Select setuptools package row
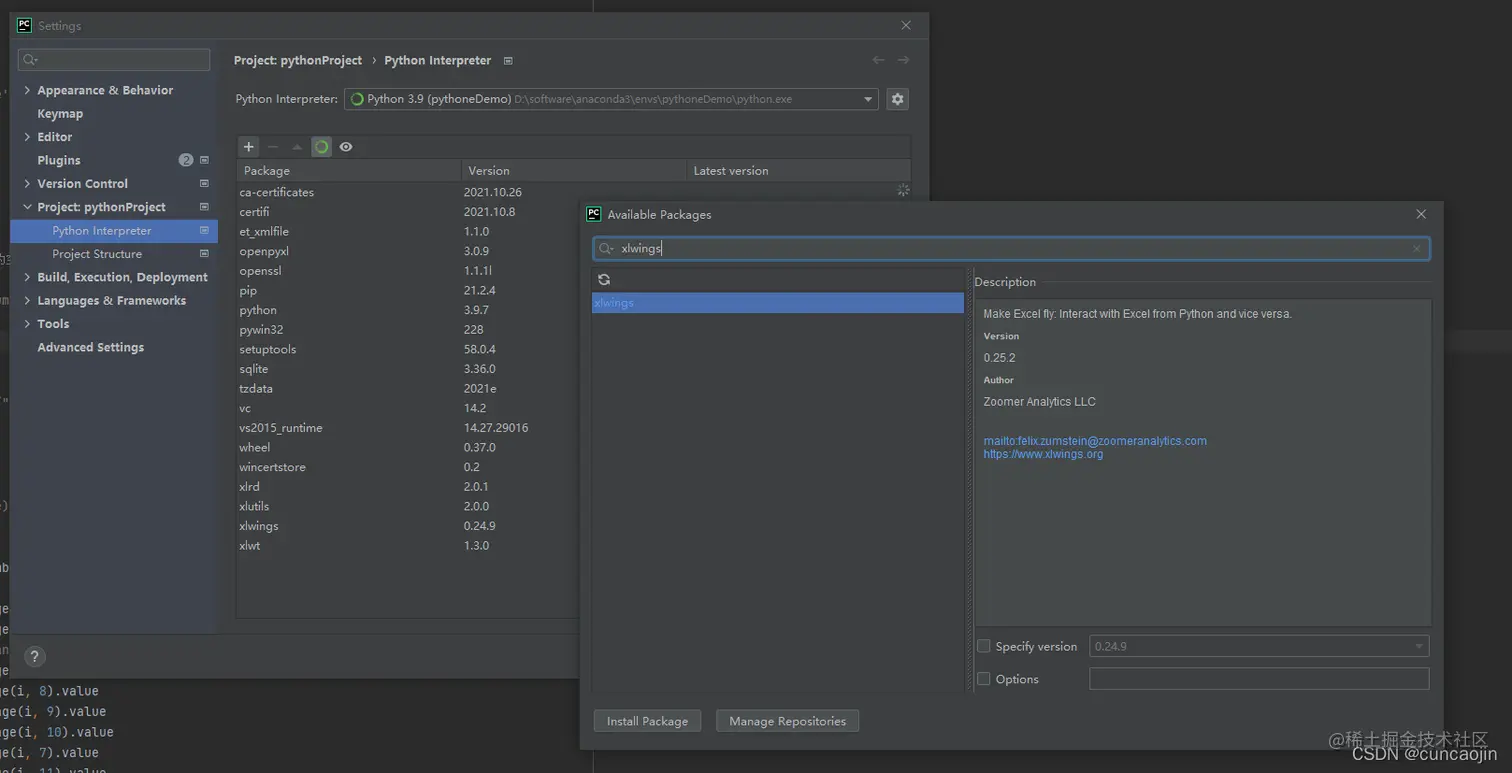Viewport: 1512px width, 773px height. click(x=408, y=349)
